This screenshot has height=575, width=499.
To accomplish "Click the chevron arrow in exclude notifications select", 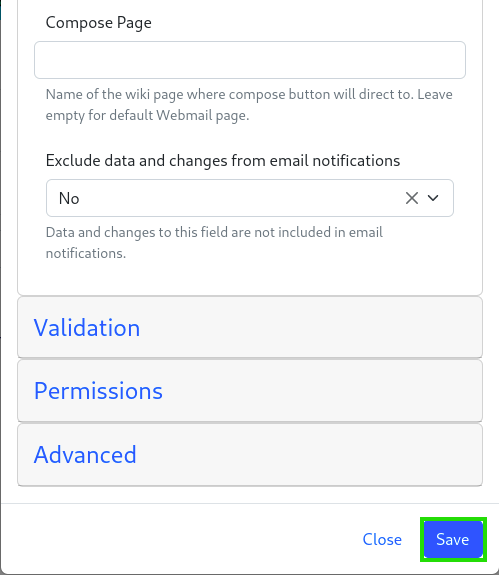I will (x=433, y=198).
